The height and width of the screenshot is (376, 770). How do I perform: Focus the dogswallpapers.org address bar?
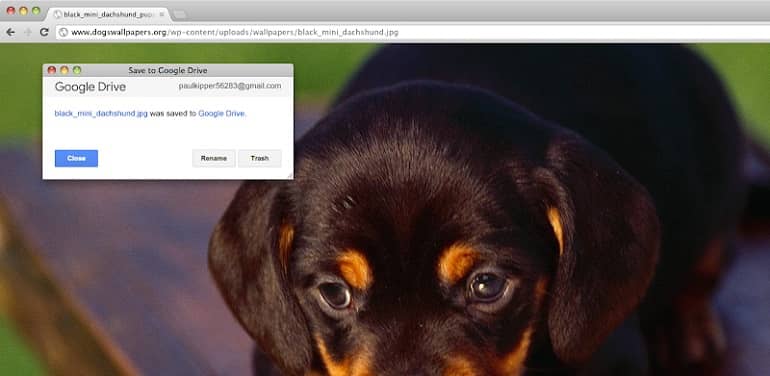click(412, 32)
